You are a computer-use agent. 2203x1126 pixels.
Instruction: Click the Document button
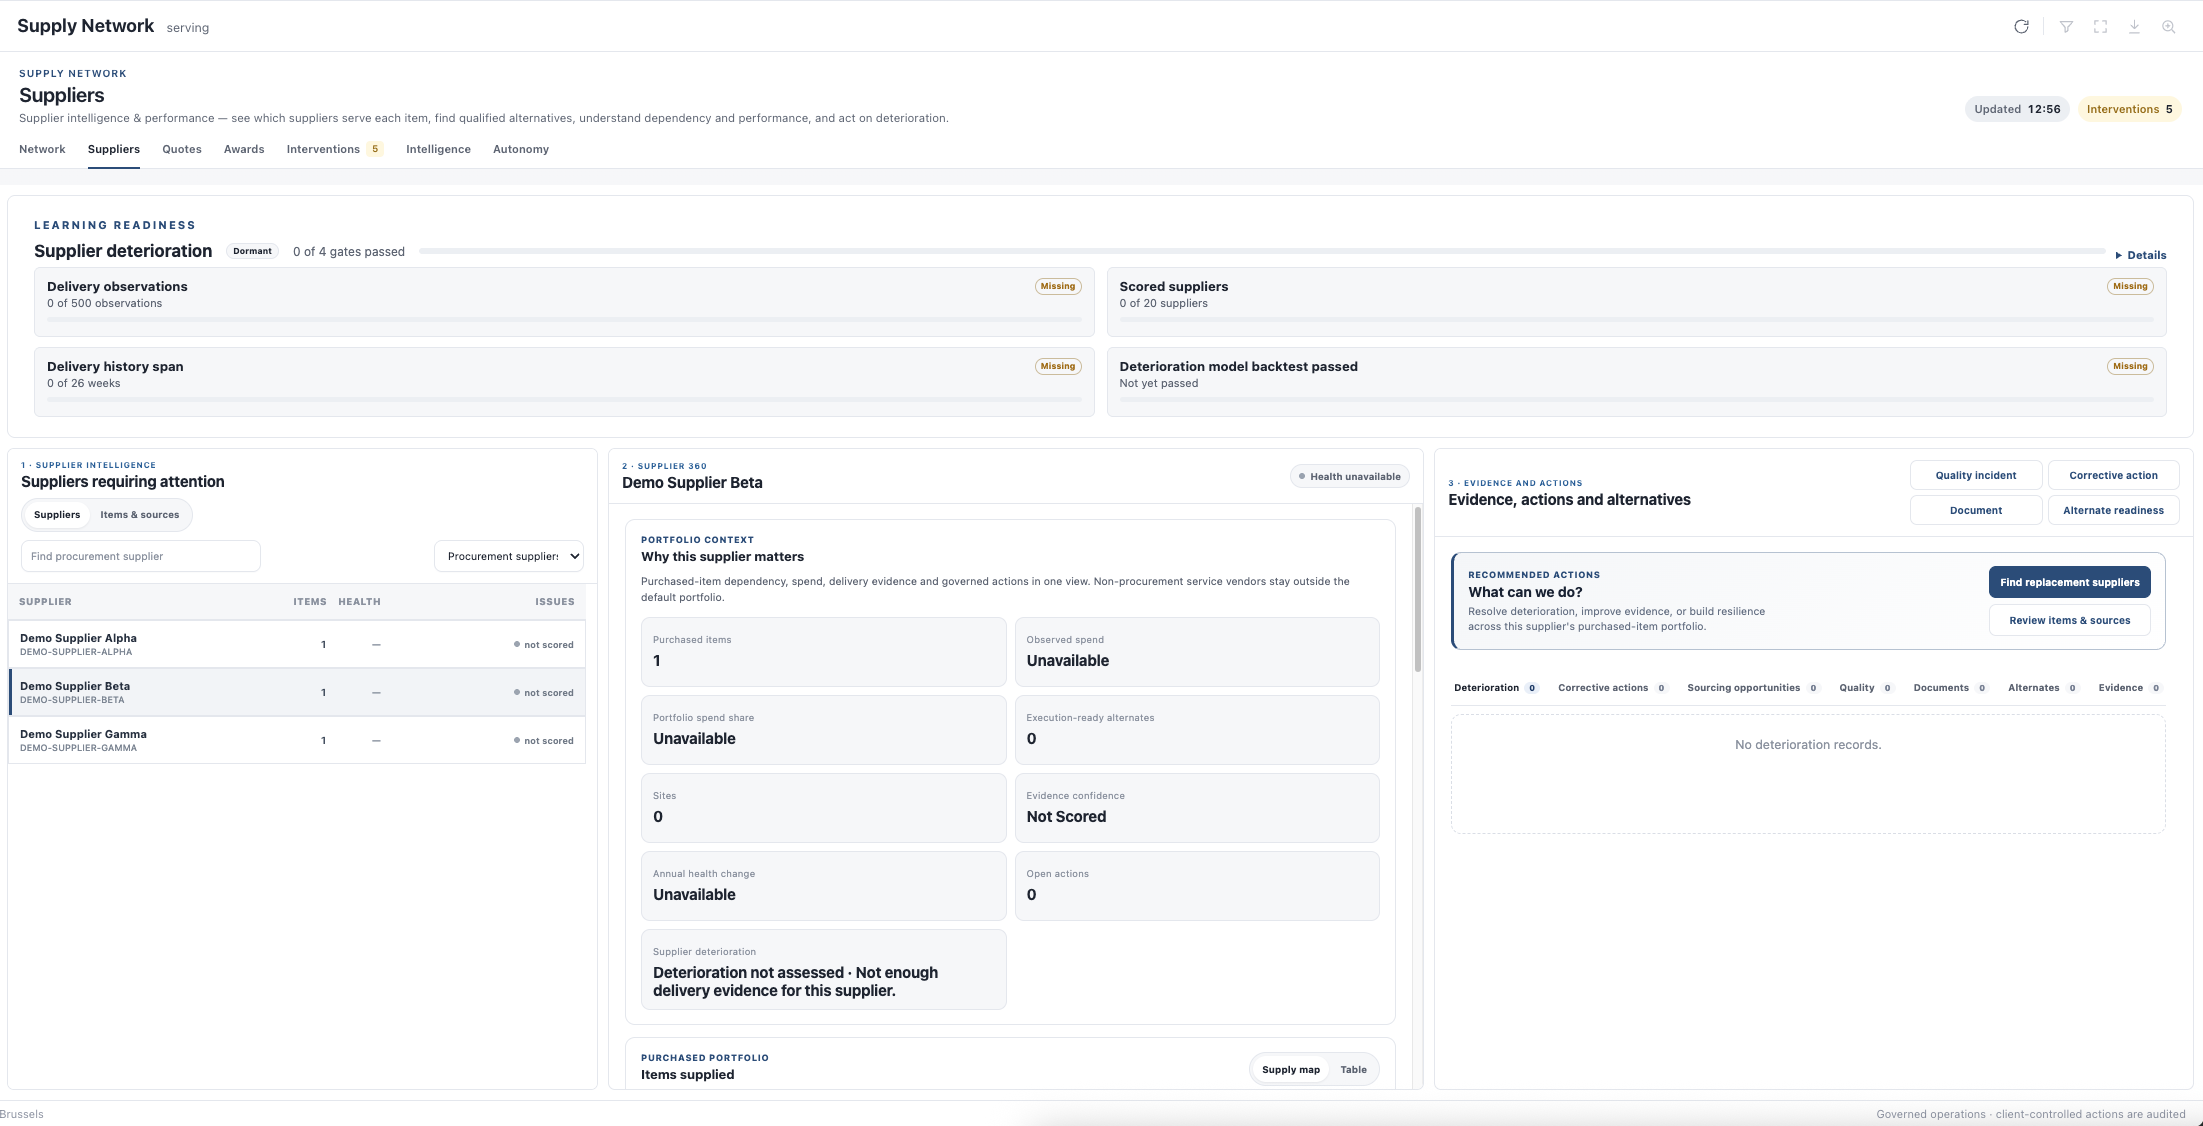click(1975, 510)
